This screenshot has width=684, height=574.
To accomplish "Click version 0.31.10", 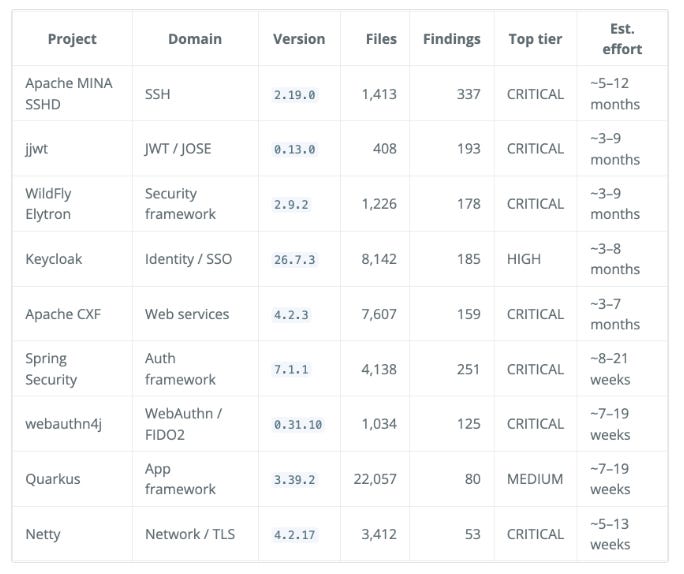I will click(298, 425).
